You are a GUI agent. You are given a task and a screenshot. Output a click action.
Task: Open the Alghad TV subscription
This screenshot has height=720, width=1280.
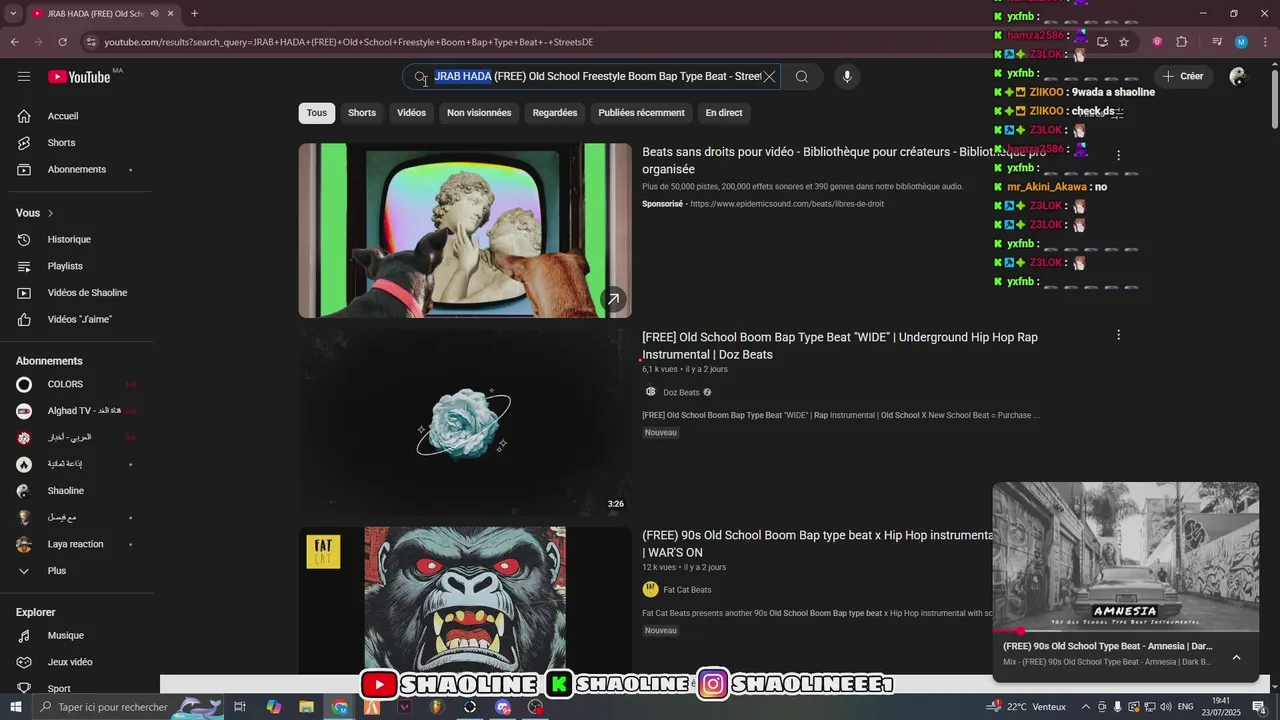(77, 411)
